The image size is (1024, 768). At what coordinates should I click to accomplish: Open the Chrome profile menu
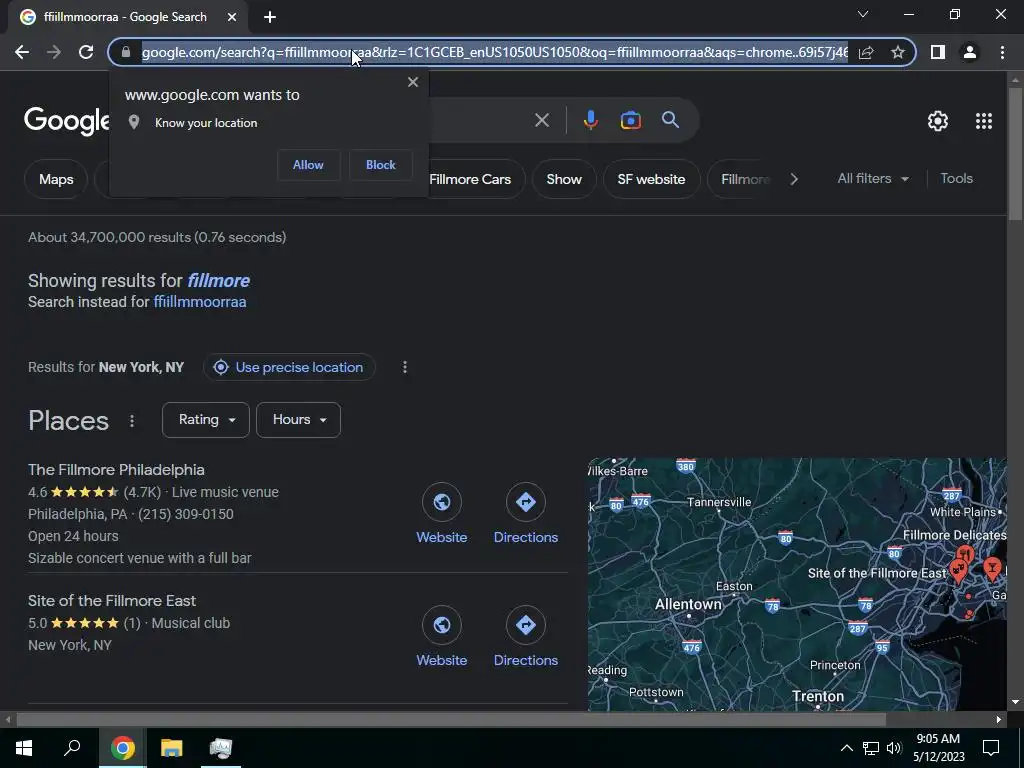point(970,52)
